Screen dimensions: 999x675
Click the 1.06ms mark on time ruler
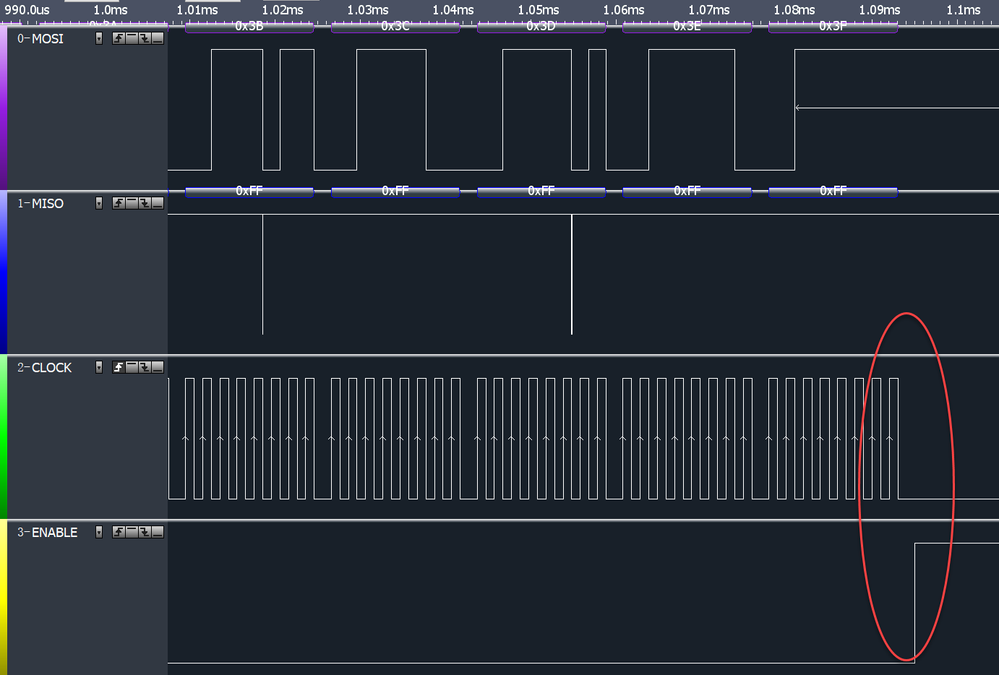click(x=624, y=10)
